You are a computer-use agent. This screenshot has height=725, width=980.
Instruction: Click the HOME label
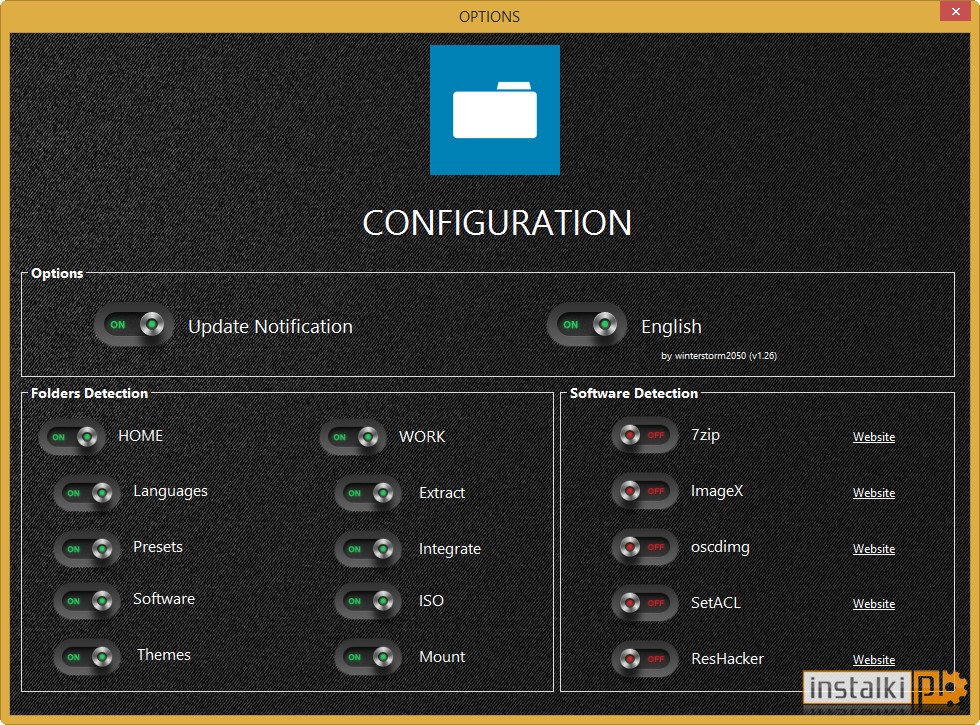141,436
